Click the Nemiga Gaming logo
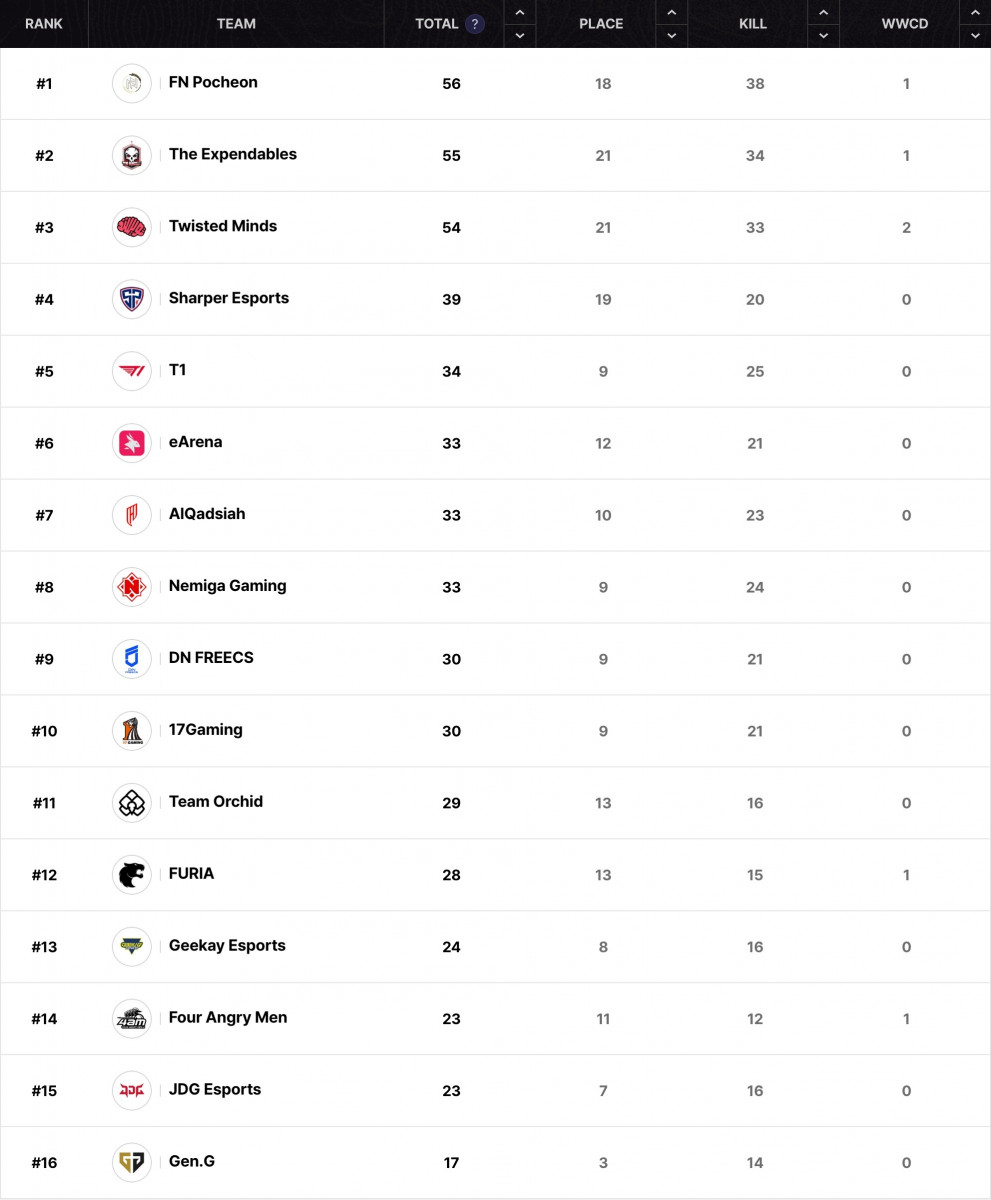This screenshot has width=991, height=1200. pos(132,588)
